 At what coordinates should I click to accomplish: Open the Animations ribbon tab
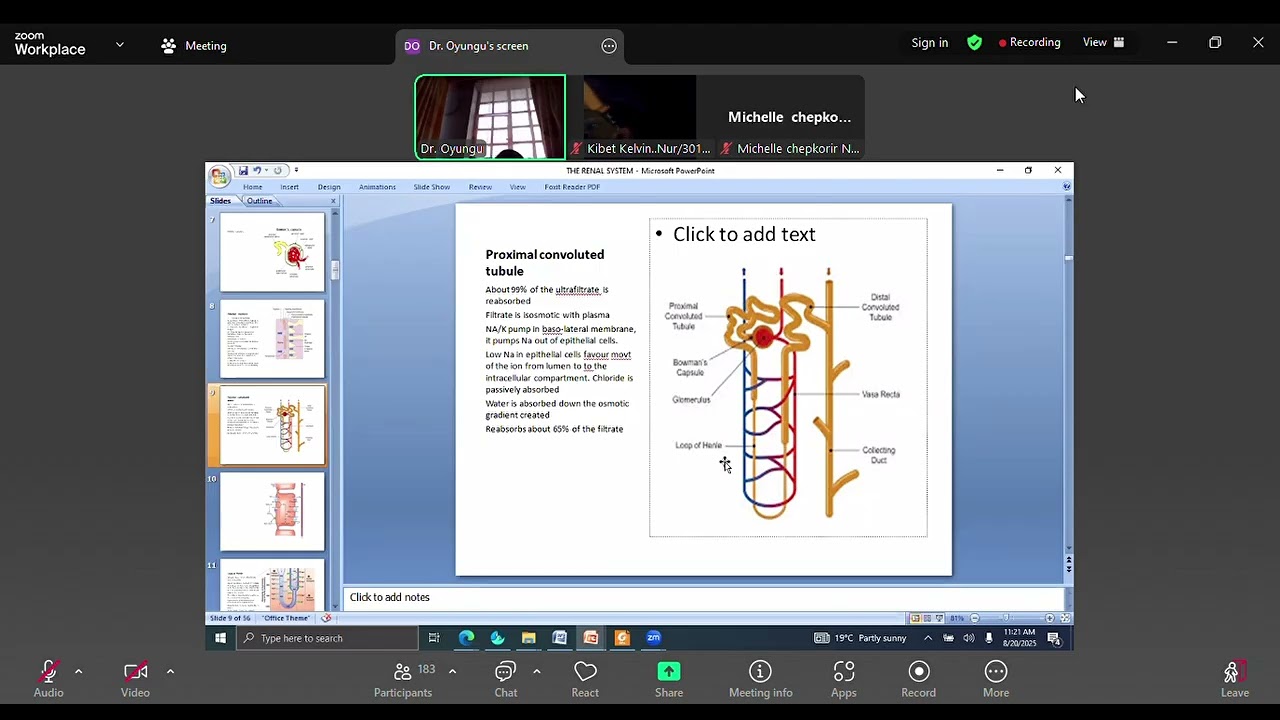pyautogui.click(x=377, y=187)
